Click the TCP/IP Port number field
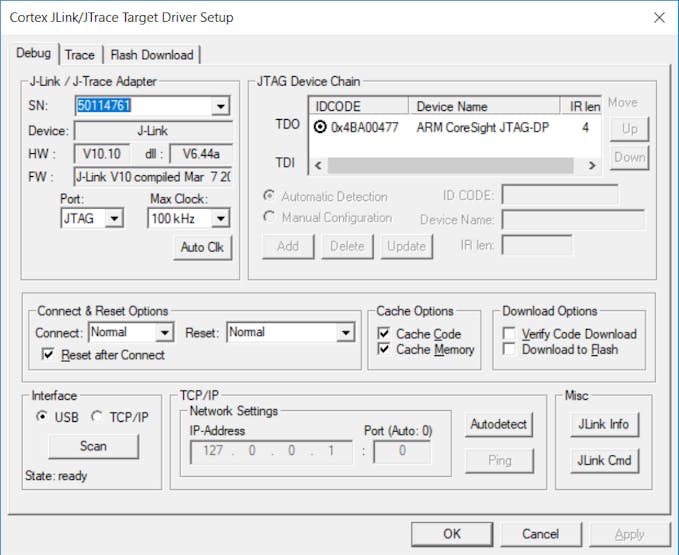 [x=402, y=452]
